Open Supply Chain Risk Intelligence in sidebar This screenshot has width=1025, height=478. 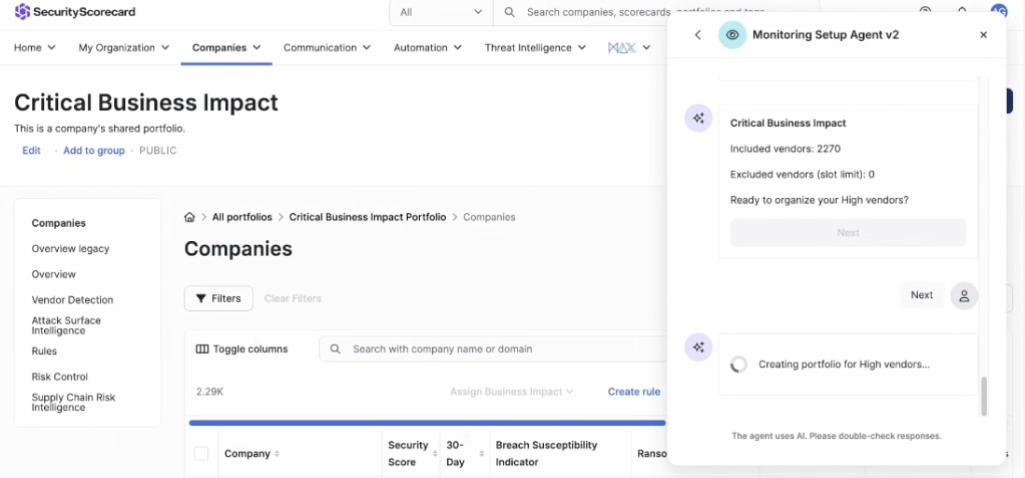point(73,402)
